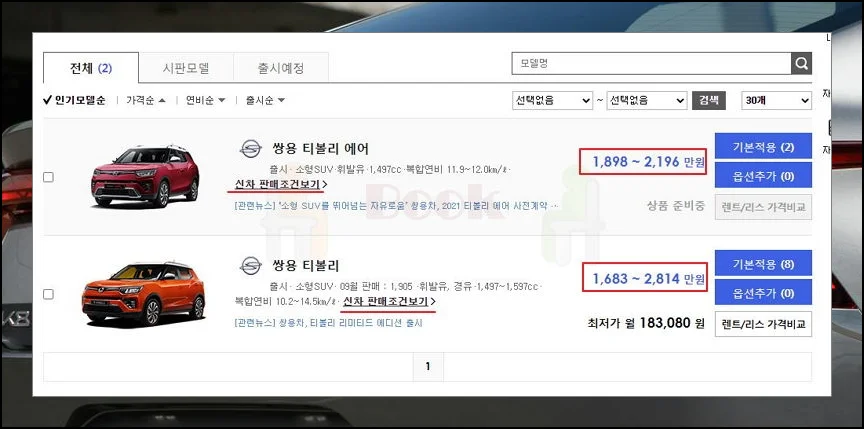
Task: Open the first 선택없음 price dropdown
Action: [553, 100]
